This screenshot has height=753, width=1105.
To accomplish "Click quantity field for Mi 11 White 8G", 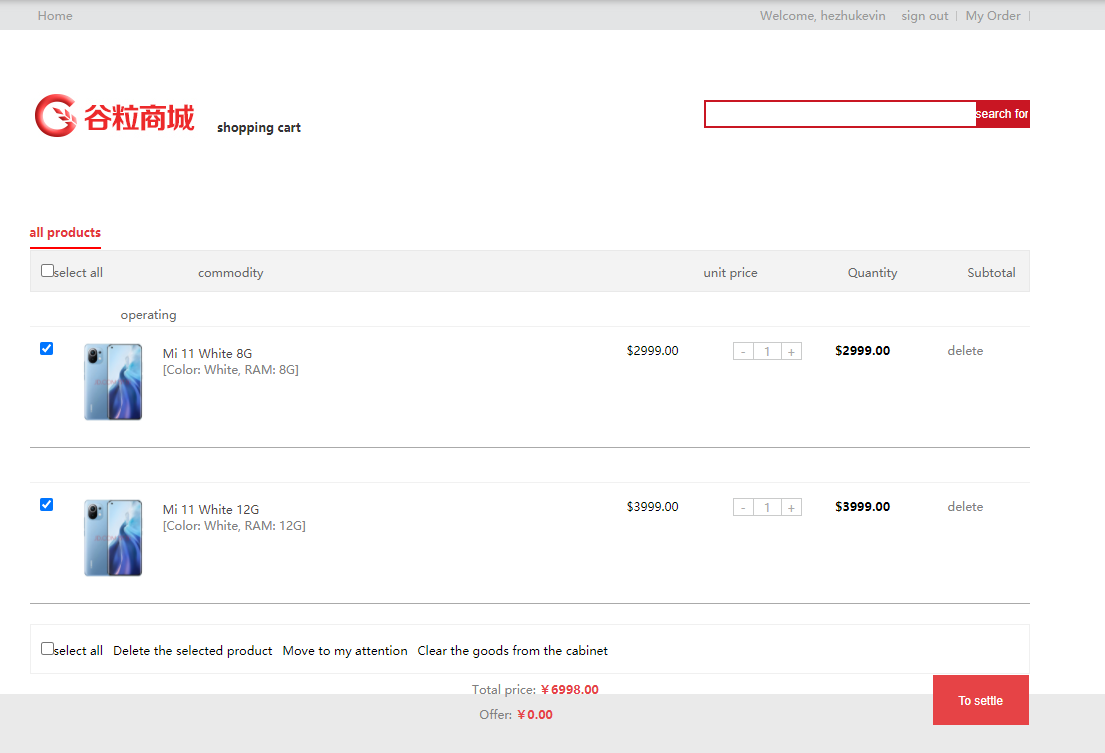I will tap(767, 351).
